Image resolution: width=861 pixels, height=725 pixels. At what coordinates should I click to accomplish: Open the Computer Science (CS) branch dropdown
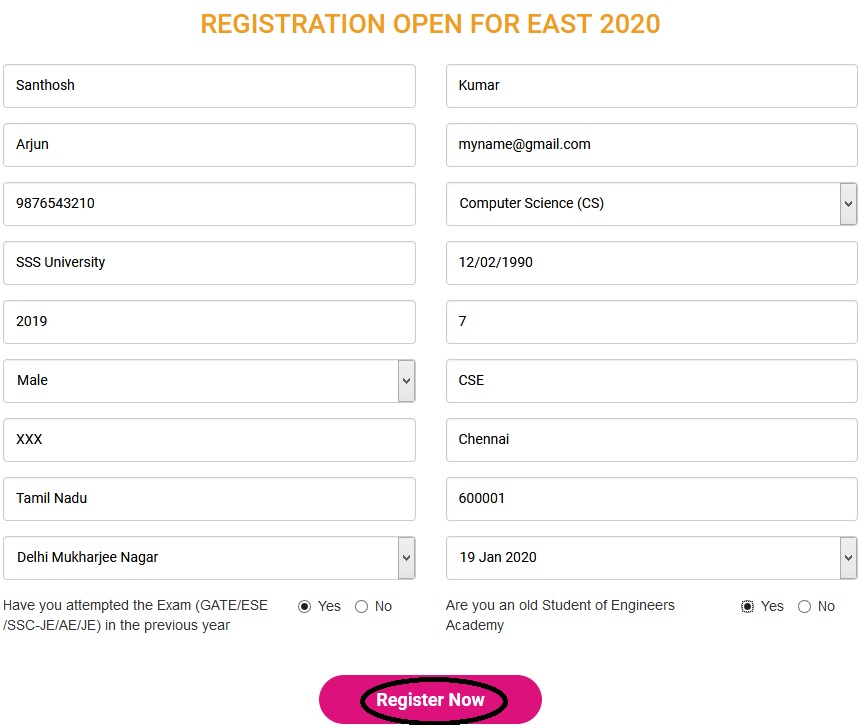coord(650,204)
